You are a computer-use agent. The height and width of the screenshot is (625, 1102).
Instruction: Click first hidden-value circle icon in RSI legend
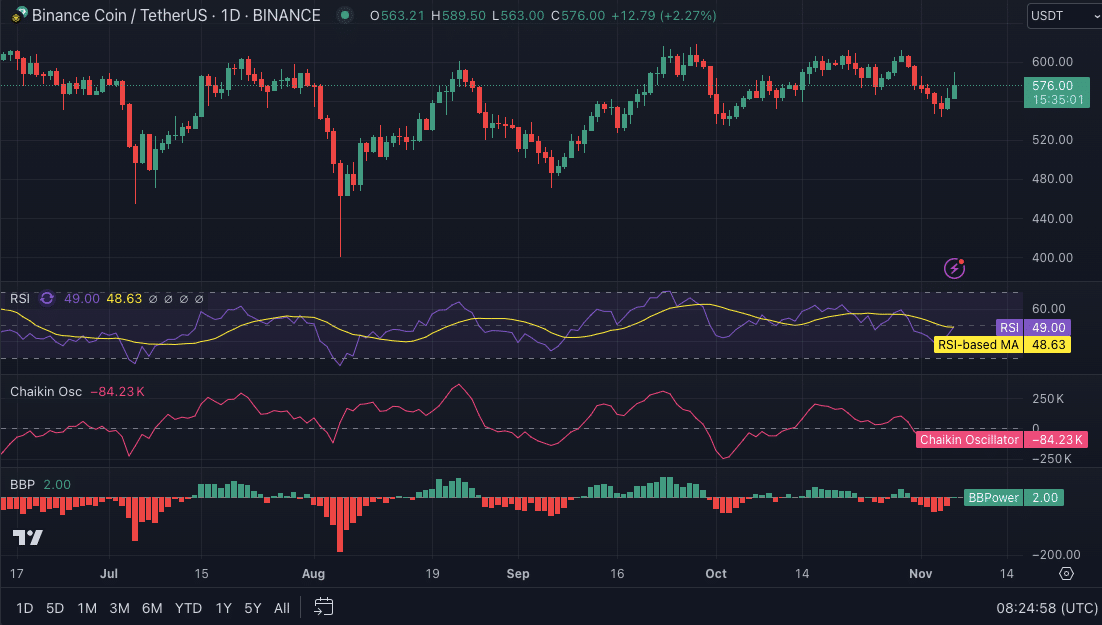[153, 298]
